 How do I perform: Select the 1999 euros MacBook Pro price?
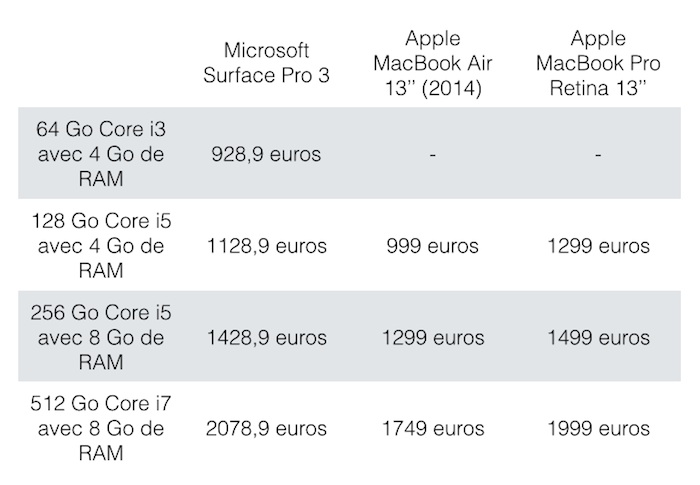point(598,429)
